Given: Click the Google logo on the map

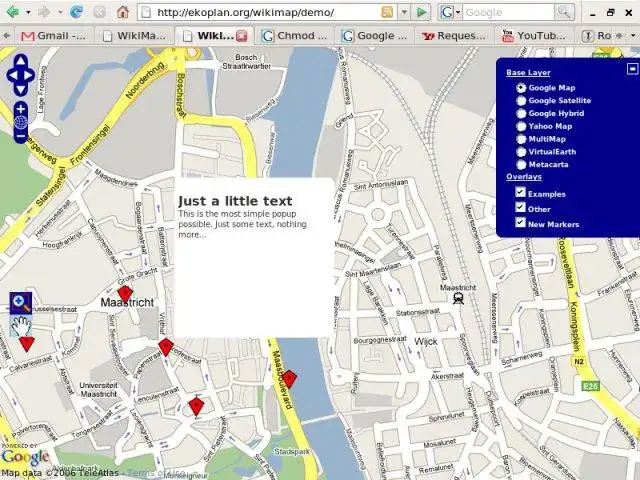Looking at the screenshot, I should click(25, 457).
